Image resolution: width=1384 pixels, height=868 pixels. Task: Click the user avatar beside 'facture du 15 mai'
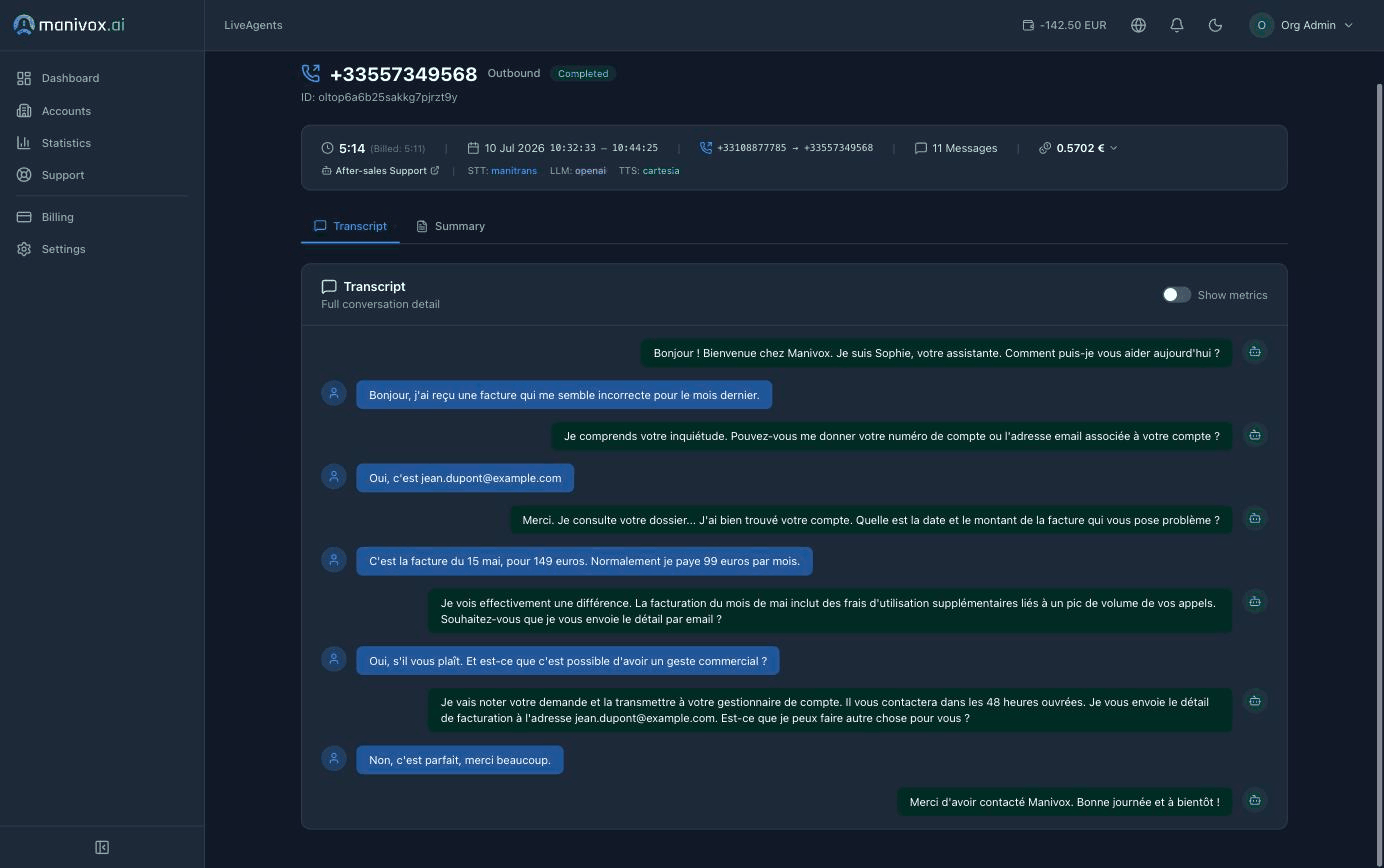point(334,559)
